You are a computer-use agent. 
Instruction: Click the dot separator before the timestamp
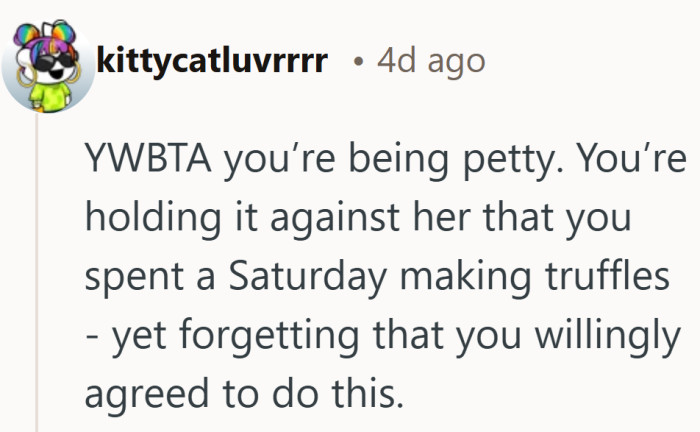358,62
